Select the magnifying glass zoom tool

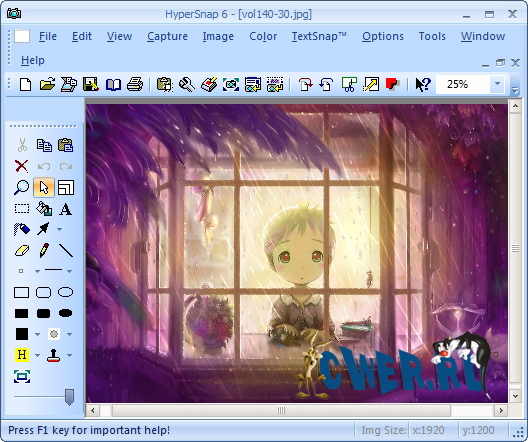coord(21,188)
